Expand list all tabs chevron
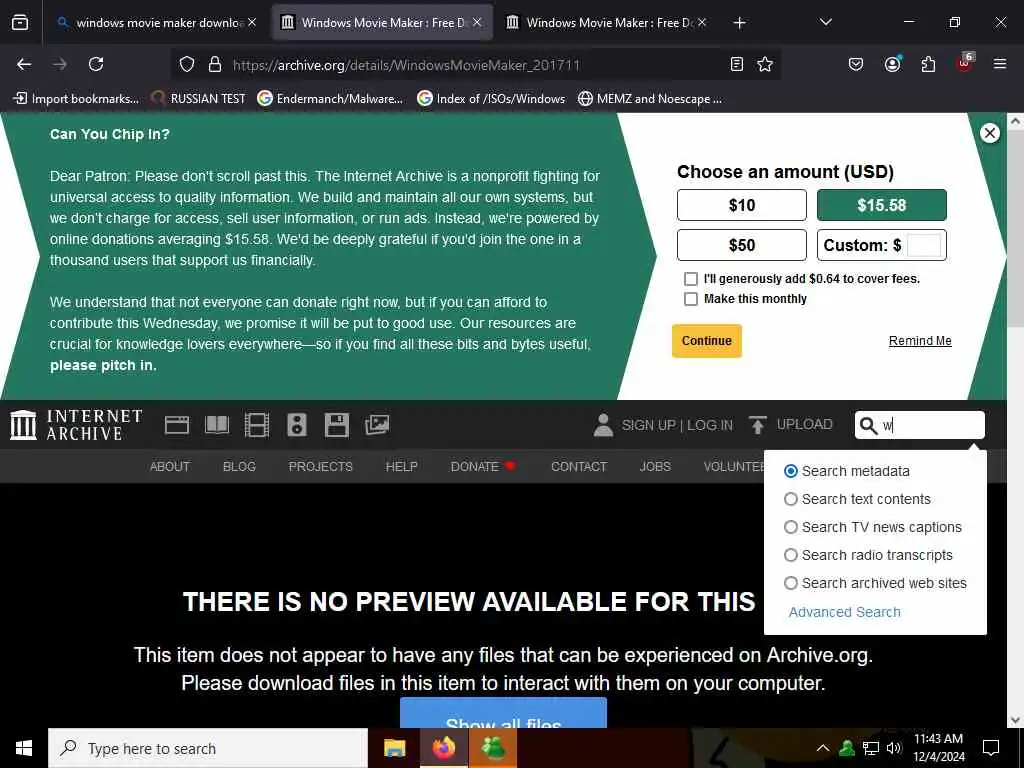Viewport: 1024px width, 768px height. (825, 22)
